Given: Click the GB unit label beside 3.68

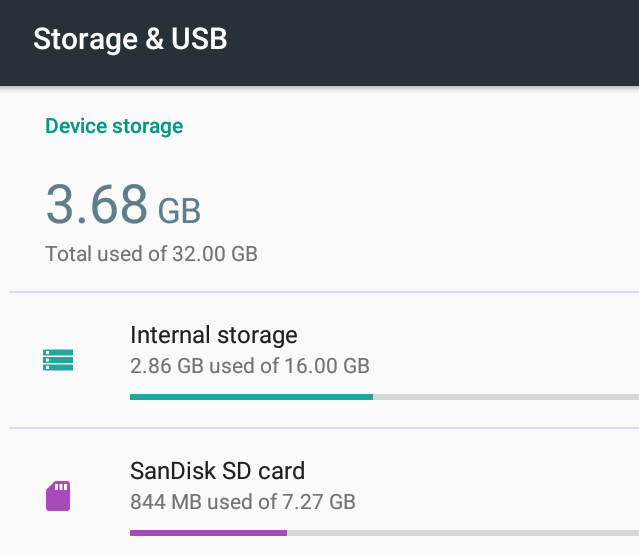Looking at the screenshot, I should click(179, 211).
